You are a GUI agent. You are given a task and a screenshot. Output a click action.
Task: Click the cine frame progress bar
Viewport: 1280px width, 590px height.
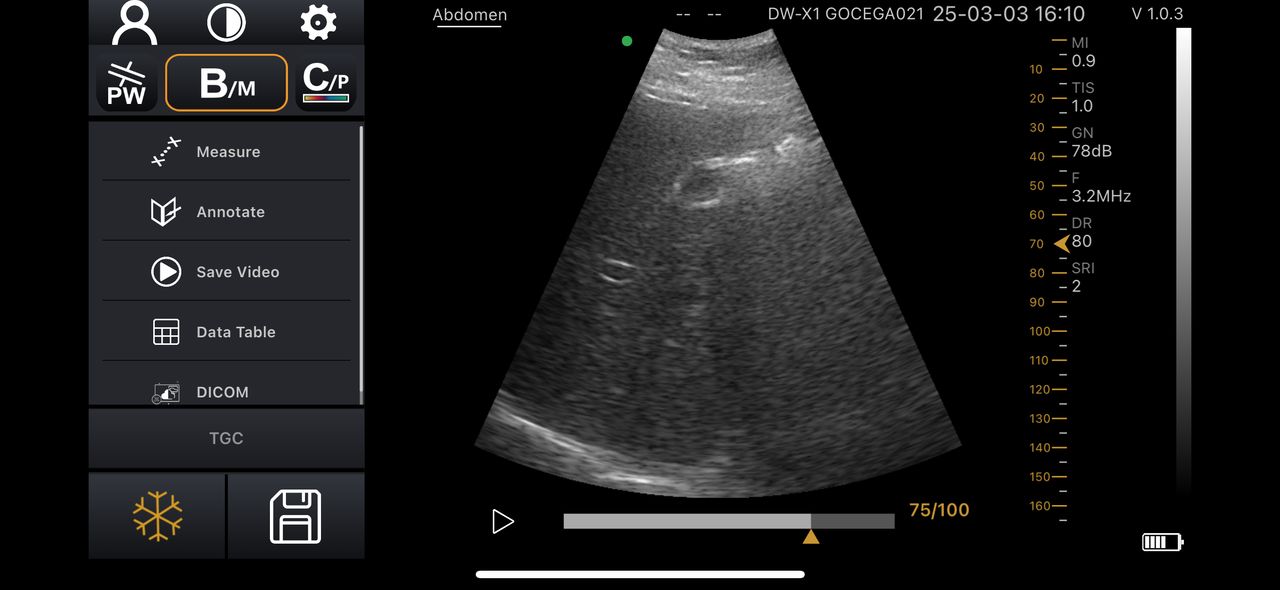click(728, 521)
